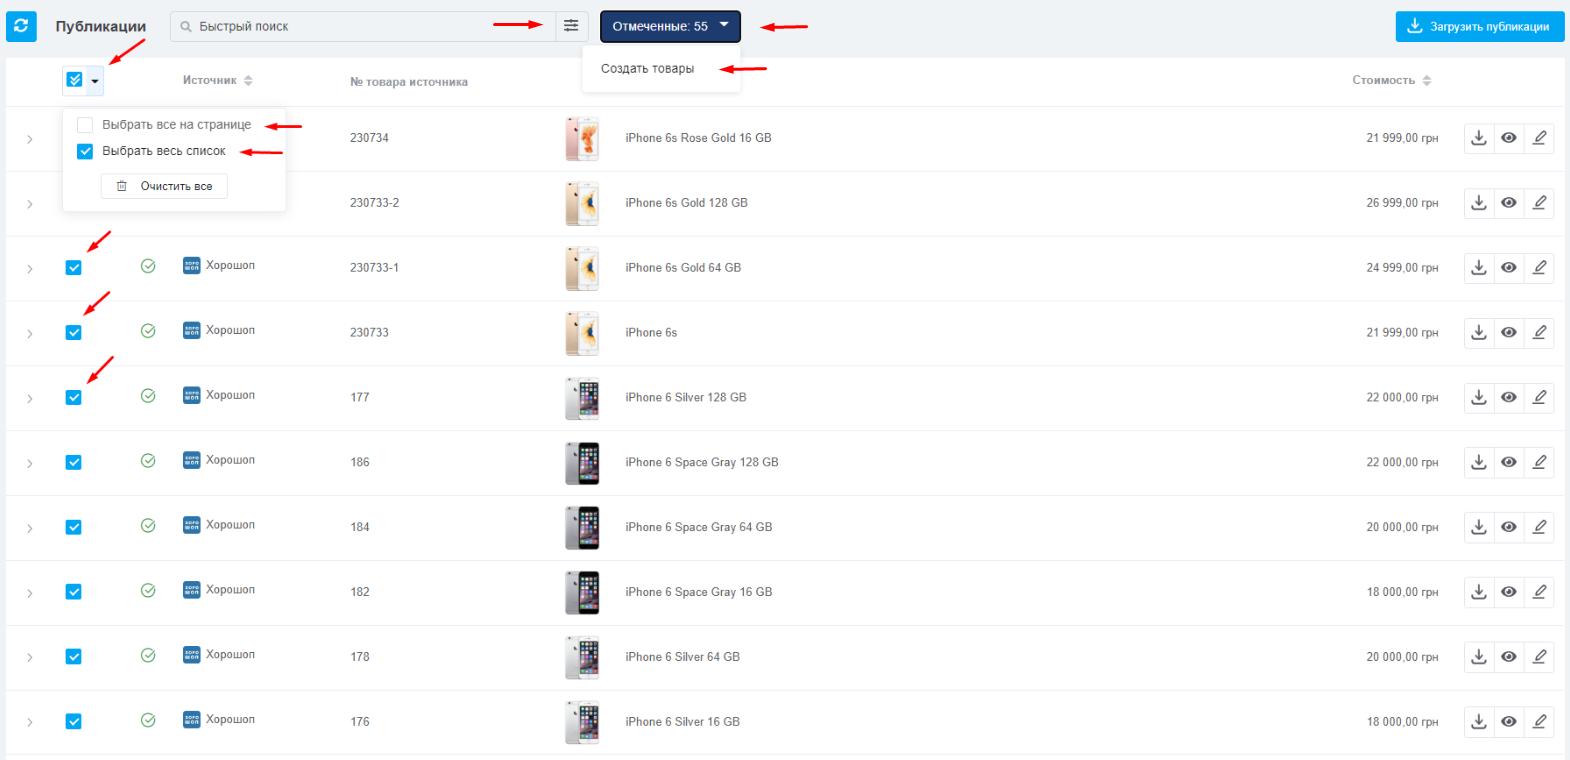Click status check icon for item 230733-1
This screenshot has height=760, width=1570.
148,266
